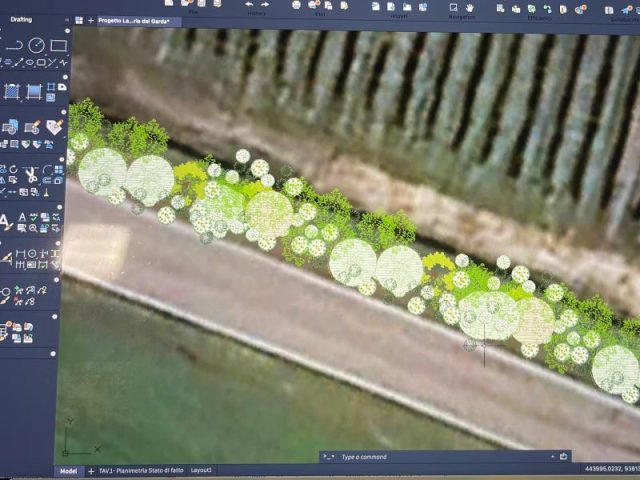The width and height of the screenshot is (640, 480).
Task: Click the Redo arrow in History group
Action: 265,4
